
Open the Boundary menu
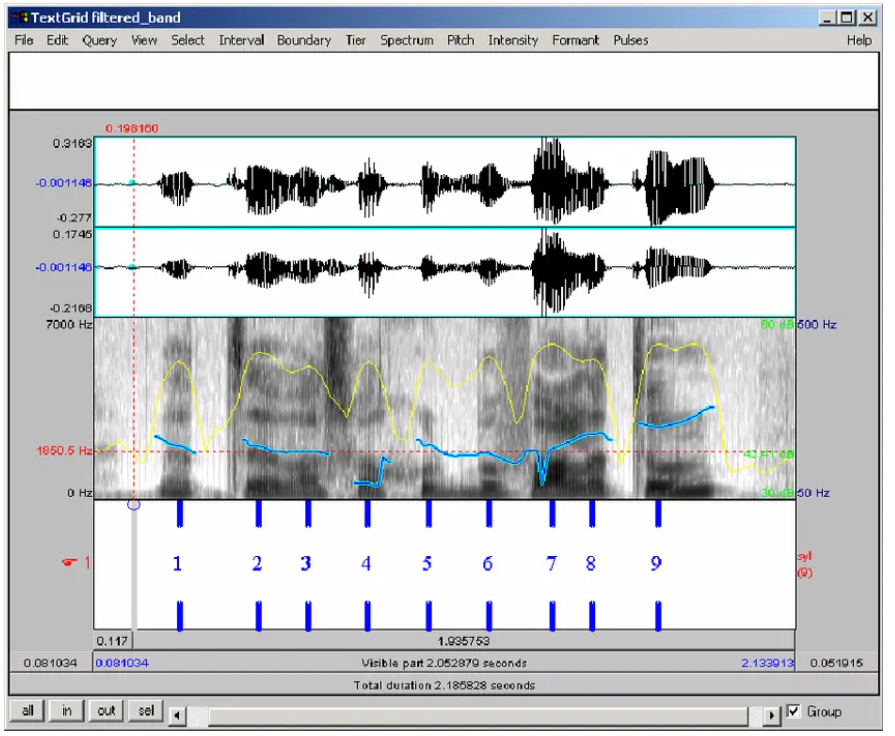click(303, 40)
